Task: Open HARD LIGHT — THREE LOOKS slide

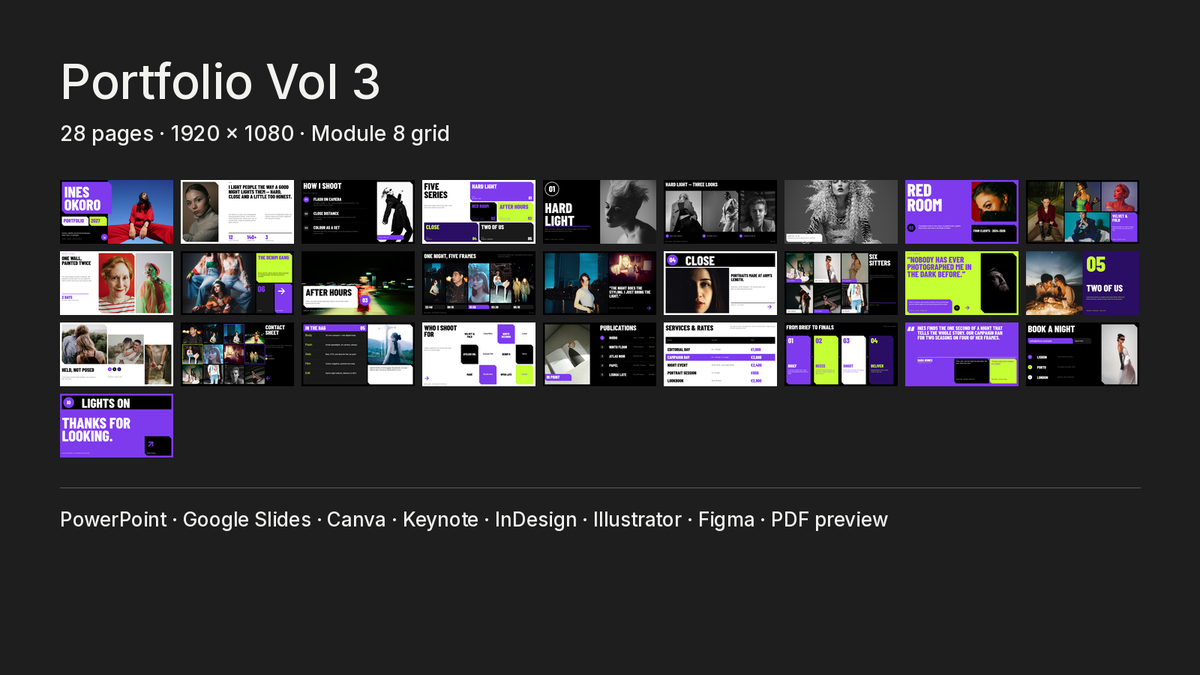Action: click(721, 212)
